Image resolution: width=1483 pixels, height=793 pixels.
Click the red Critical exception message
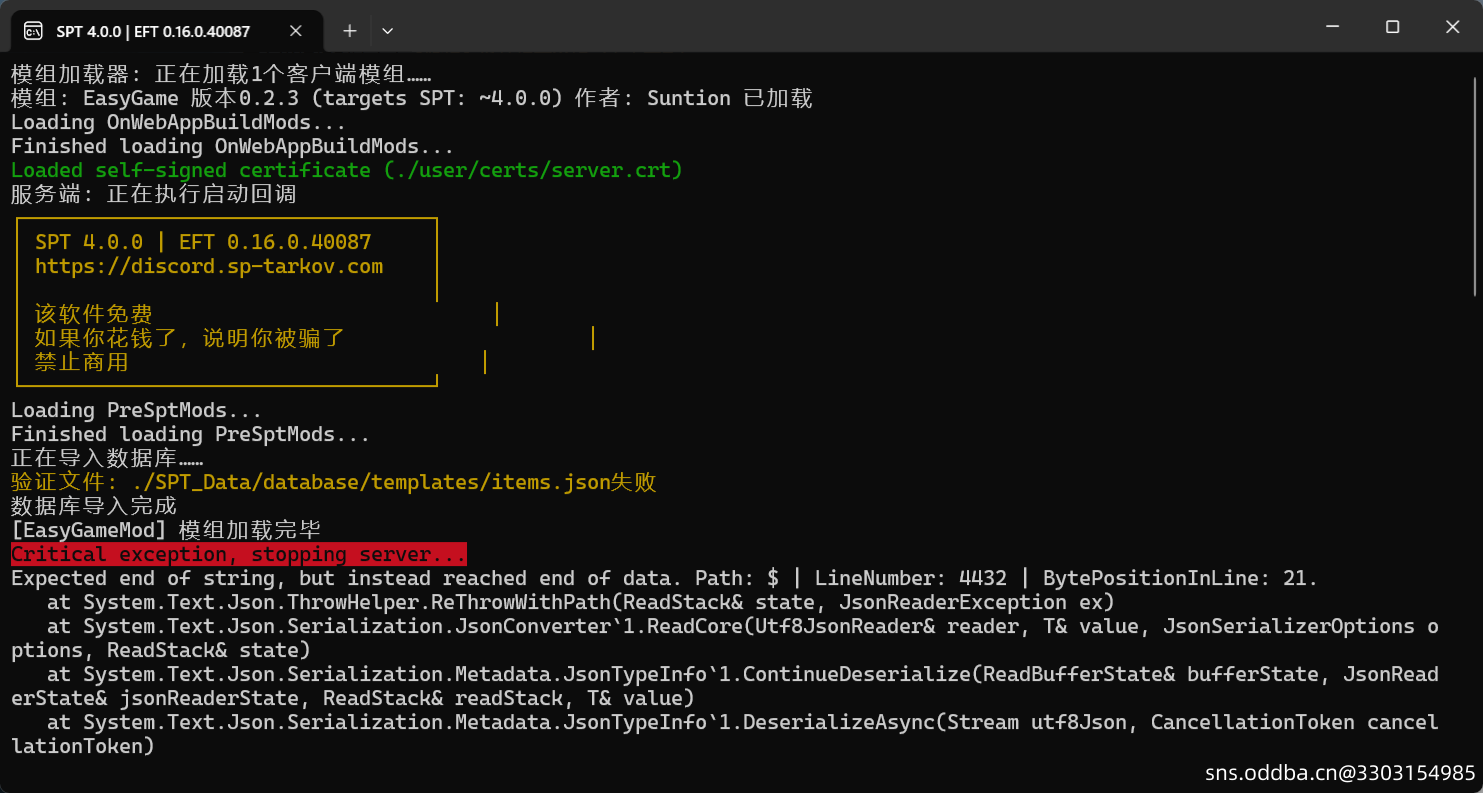(238, 555)
